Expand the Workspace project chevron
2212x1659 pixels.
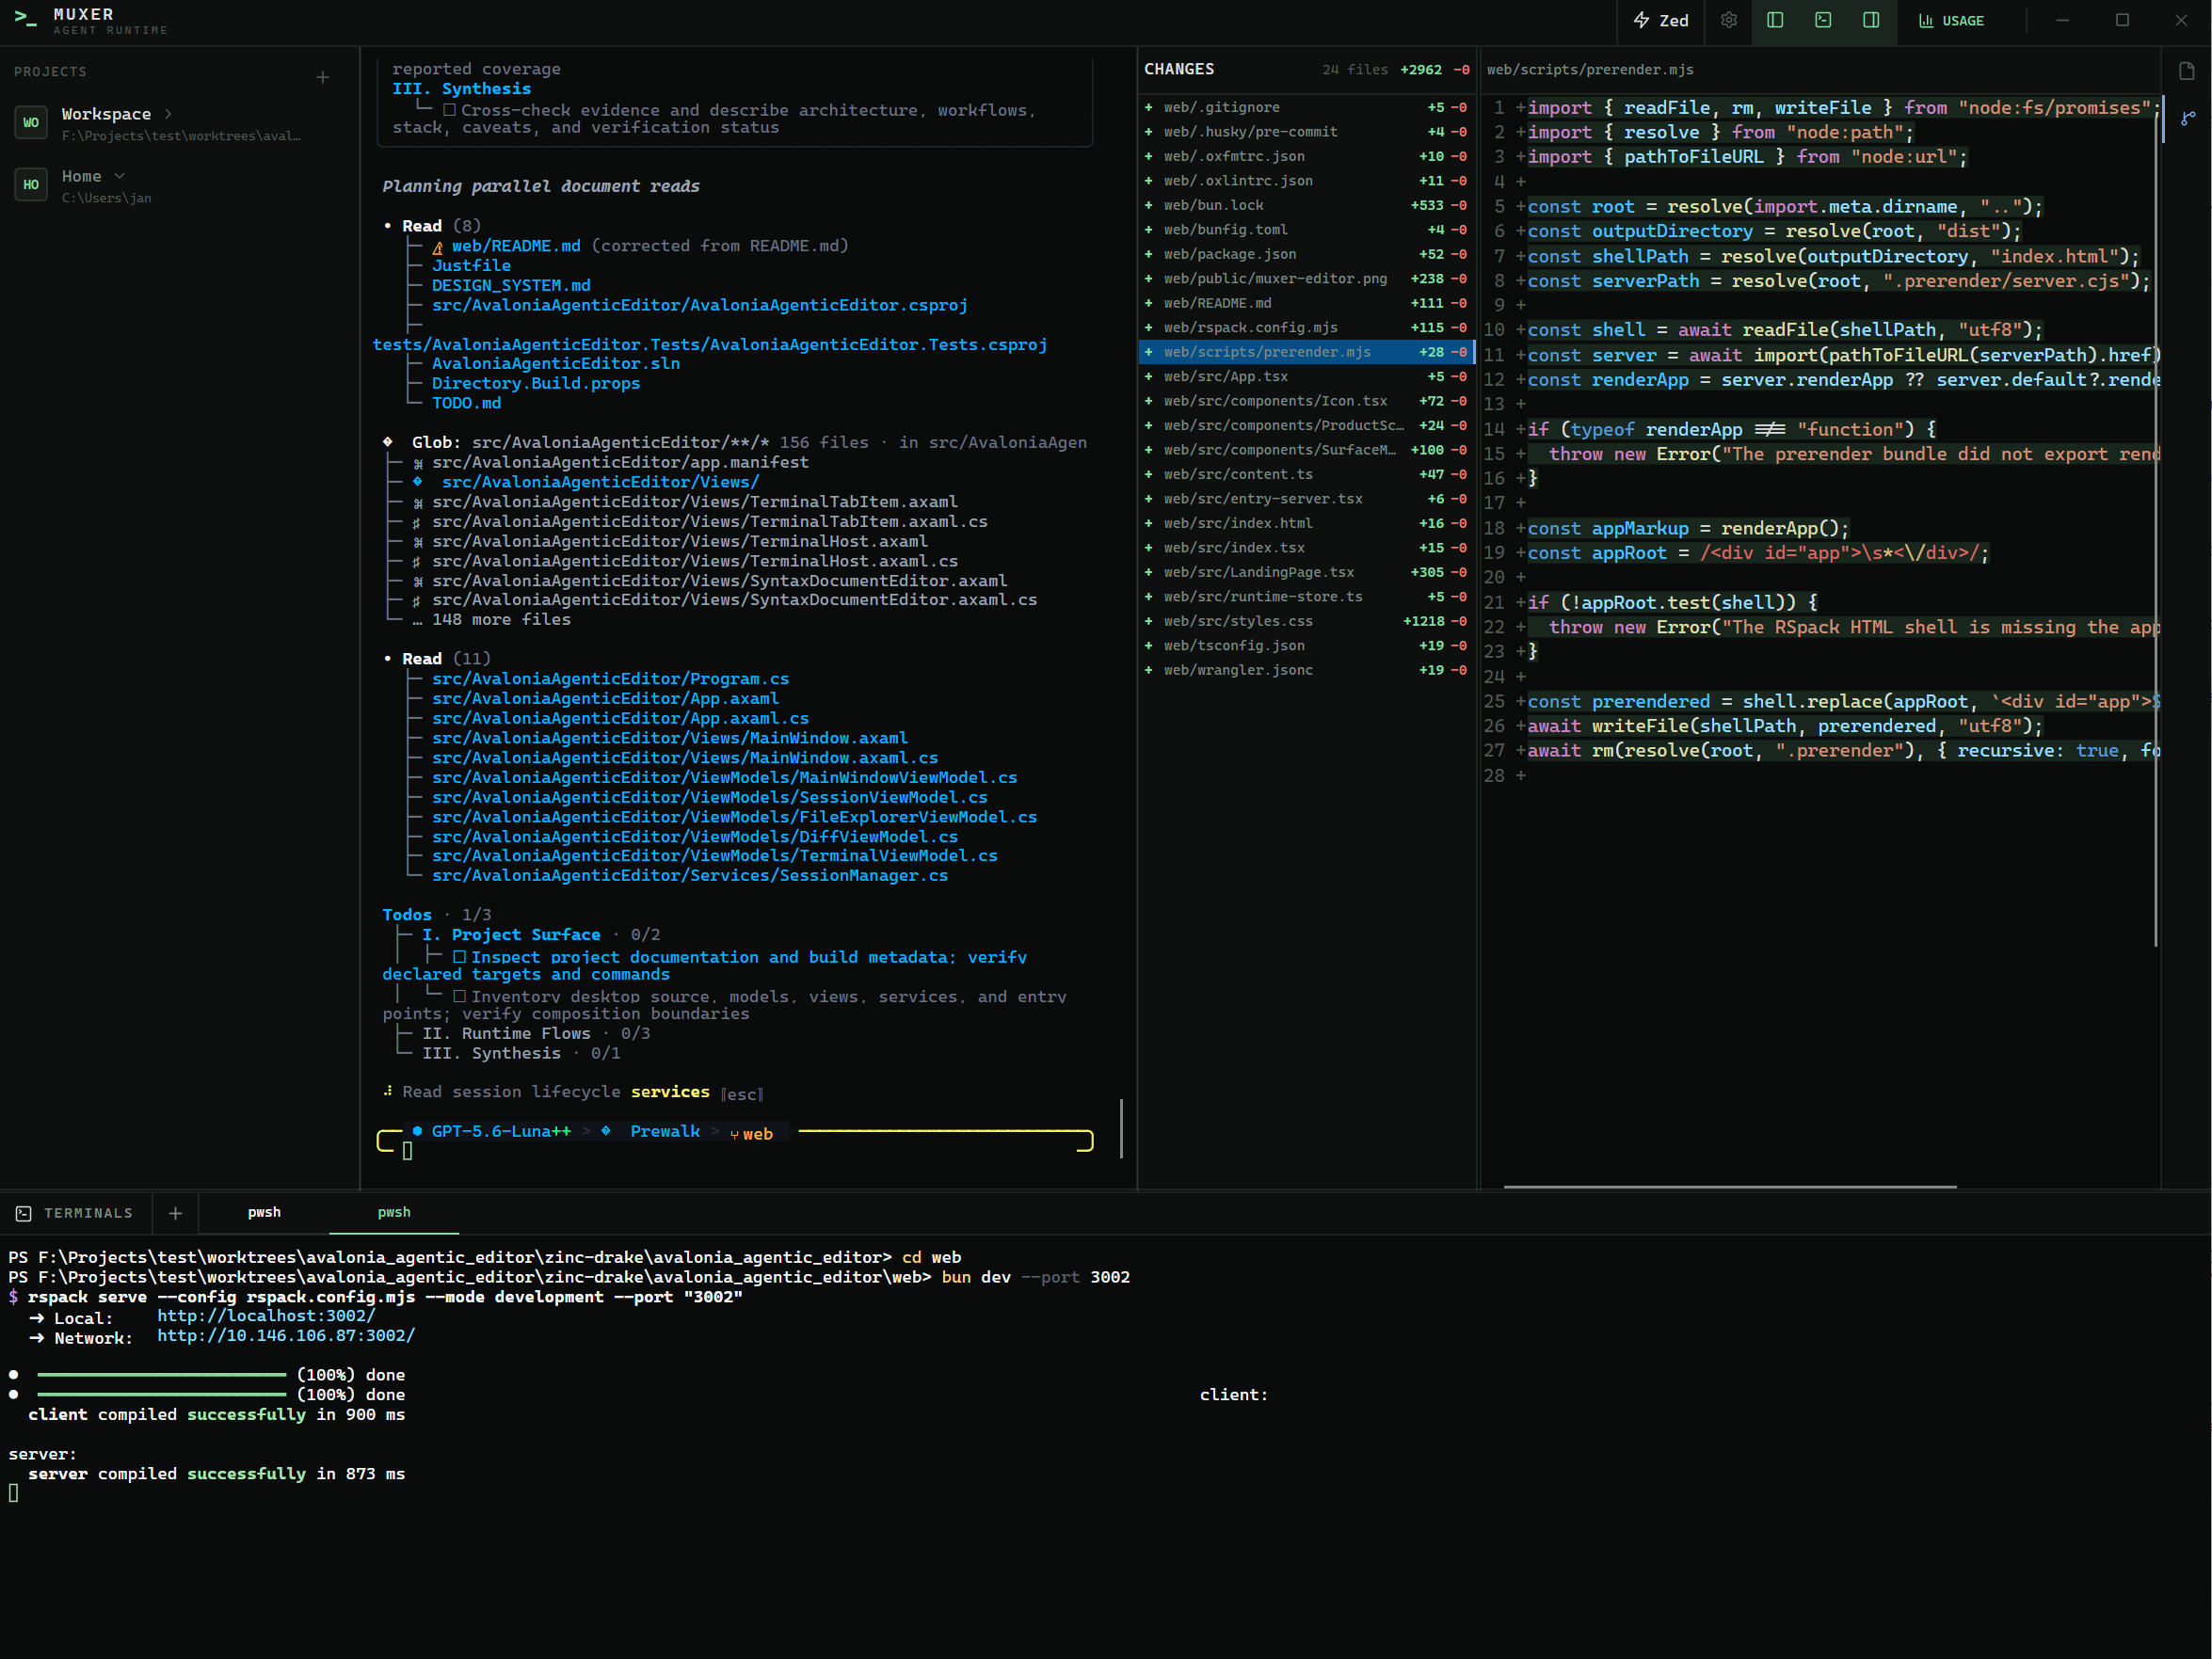pos(168,114)
